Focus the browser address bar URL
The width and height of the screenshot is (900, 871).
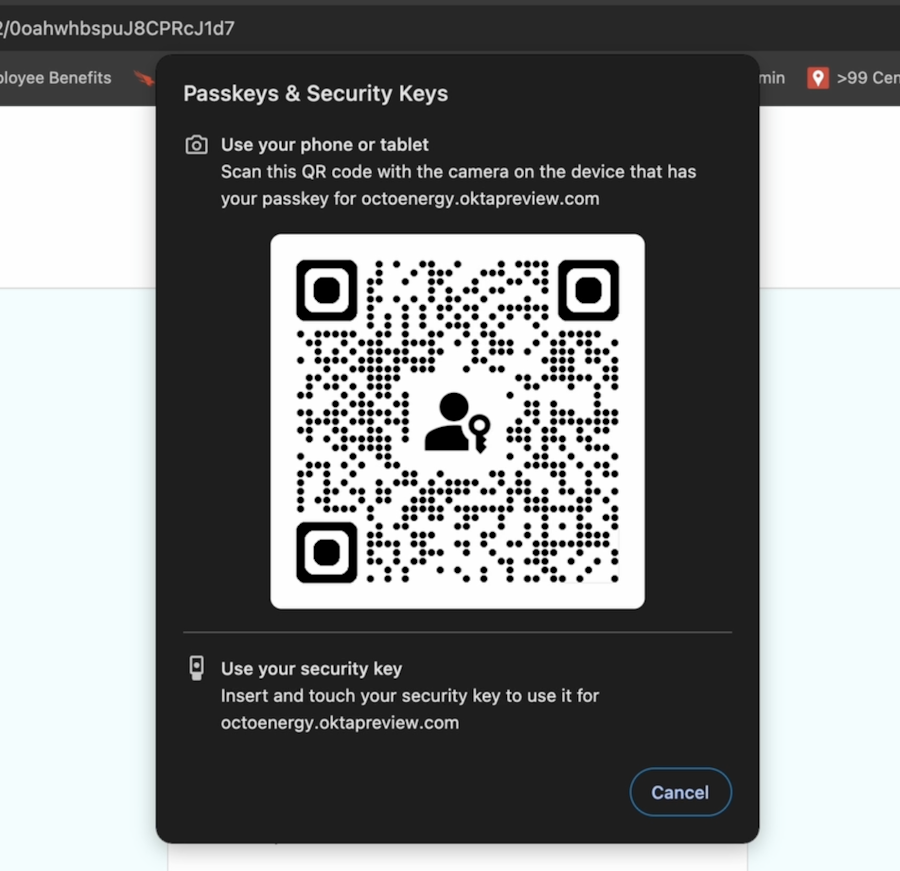120,28
